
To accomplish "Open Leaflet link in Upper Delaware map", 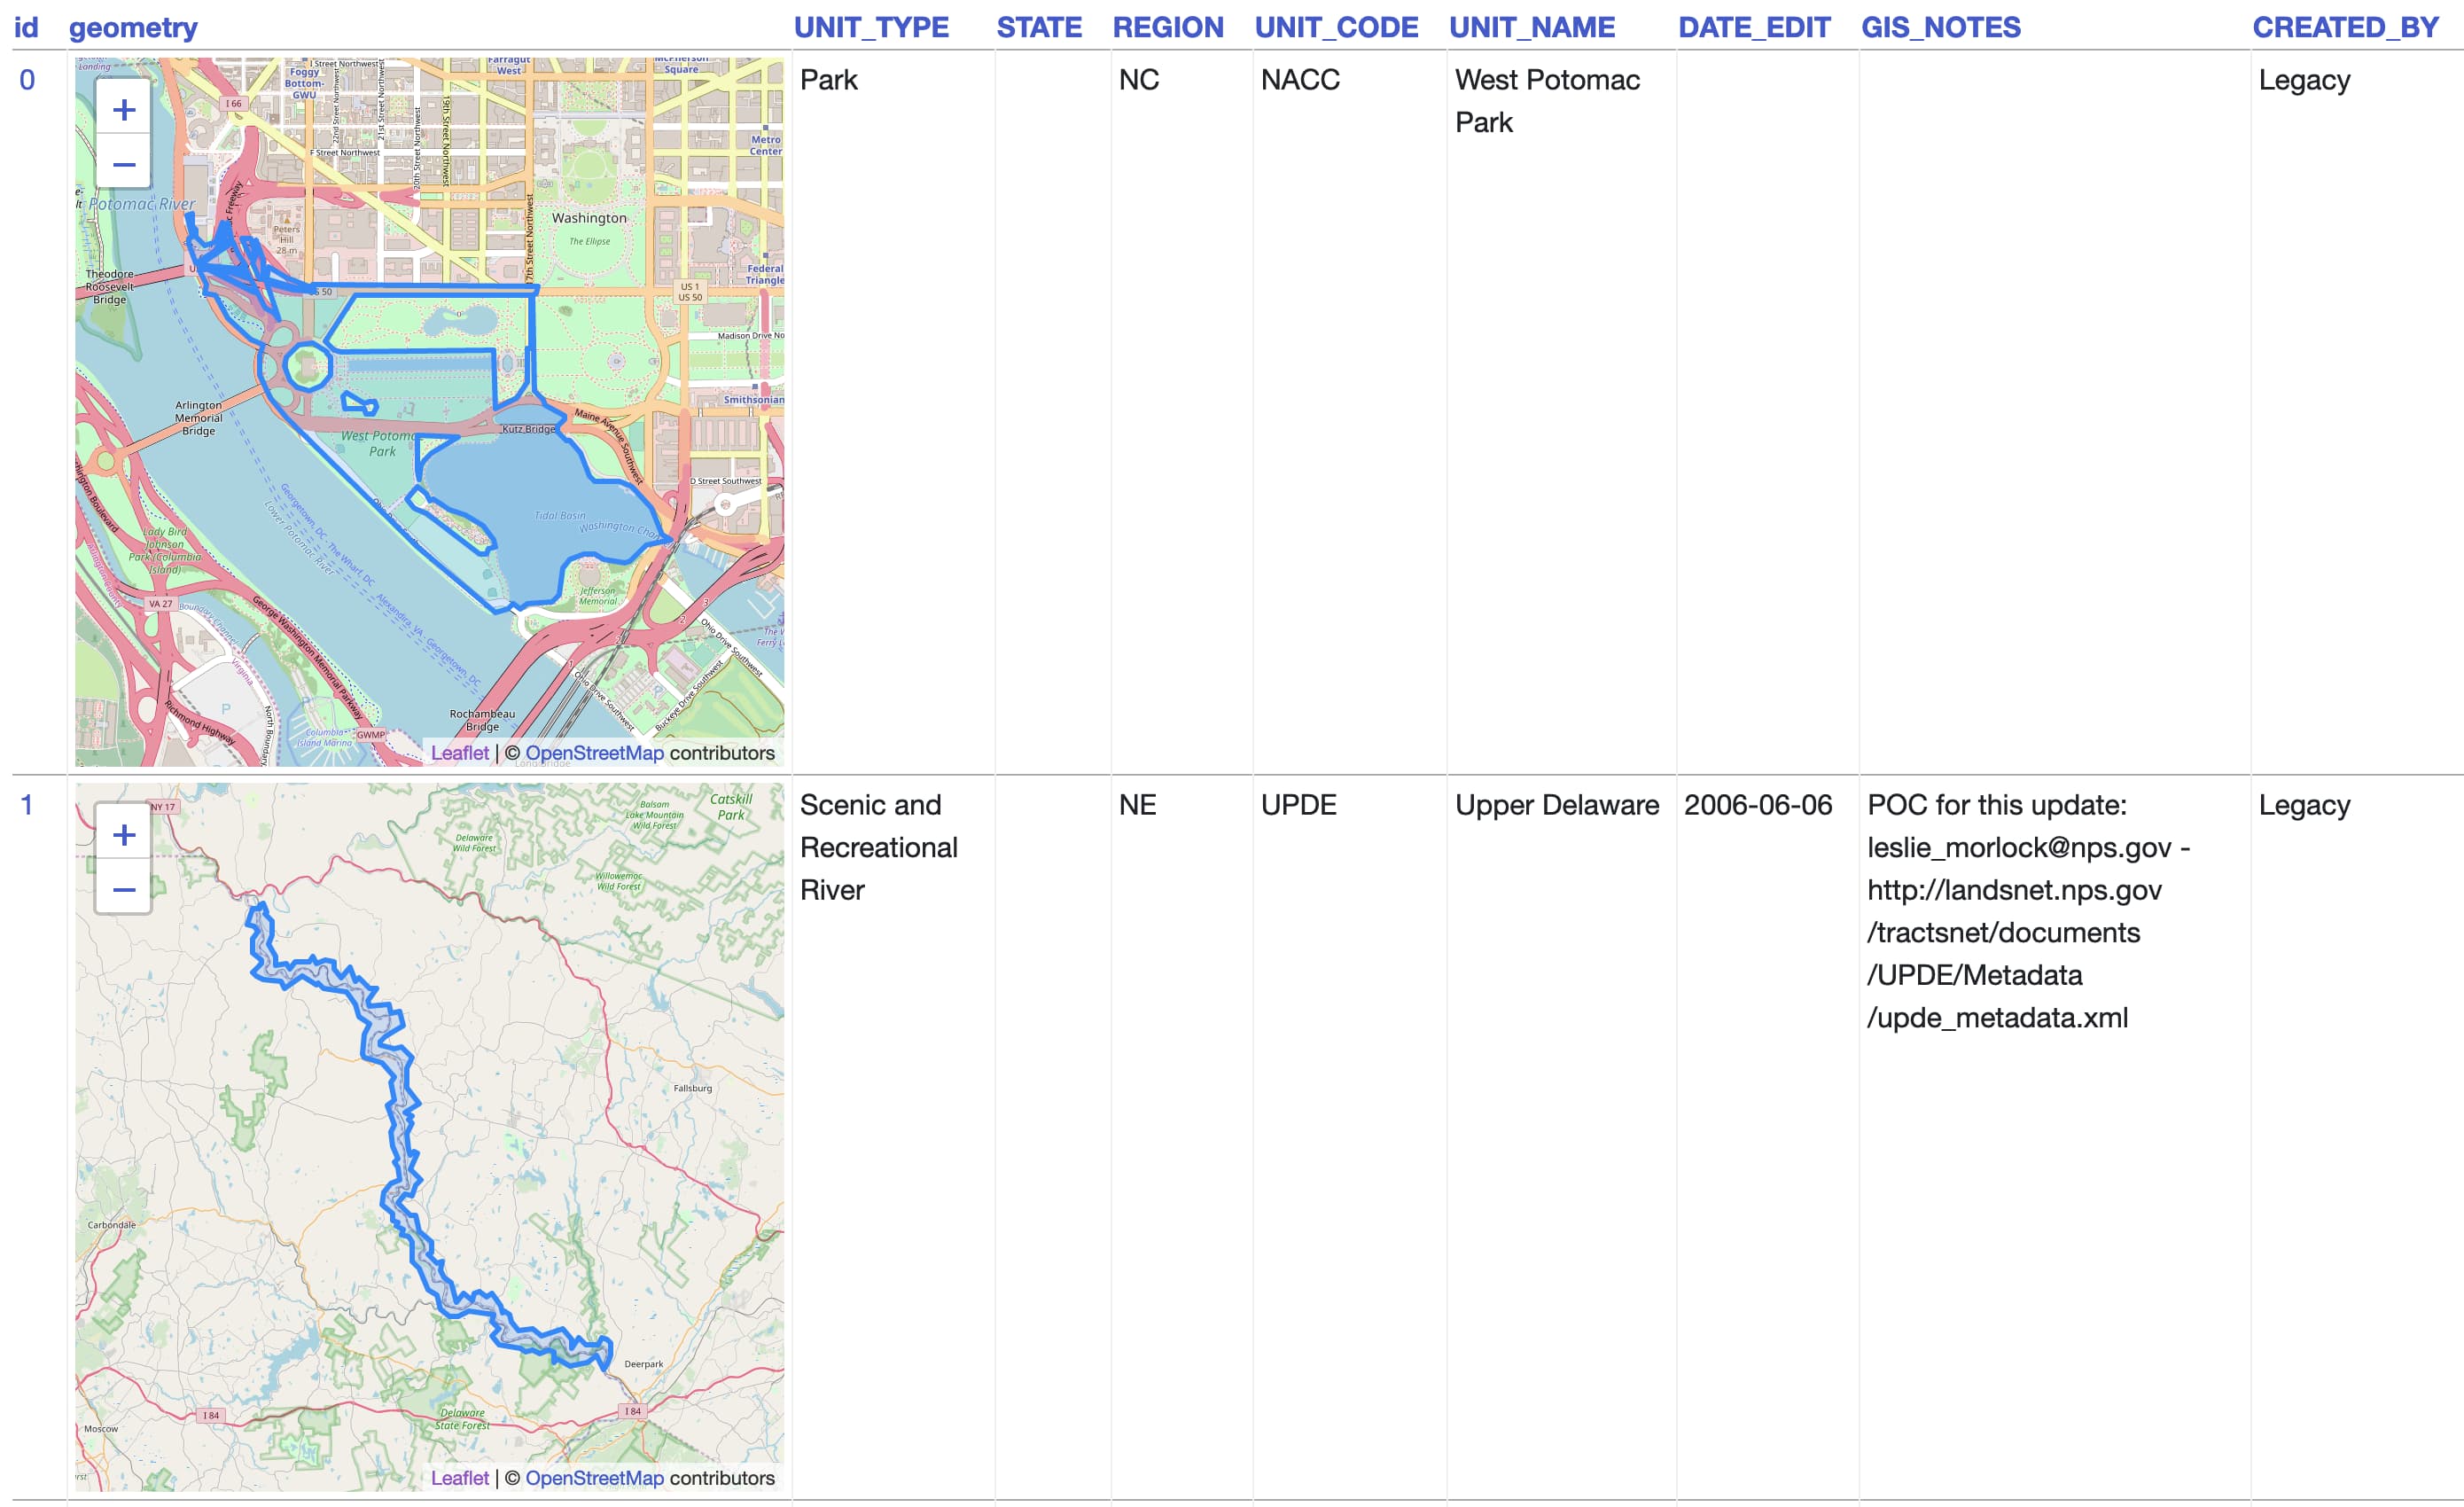I will point(459,1478).
